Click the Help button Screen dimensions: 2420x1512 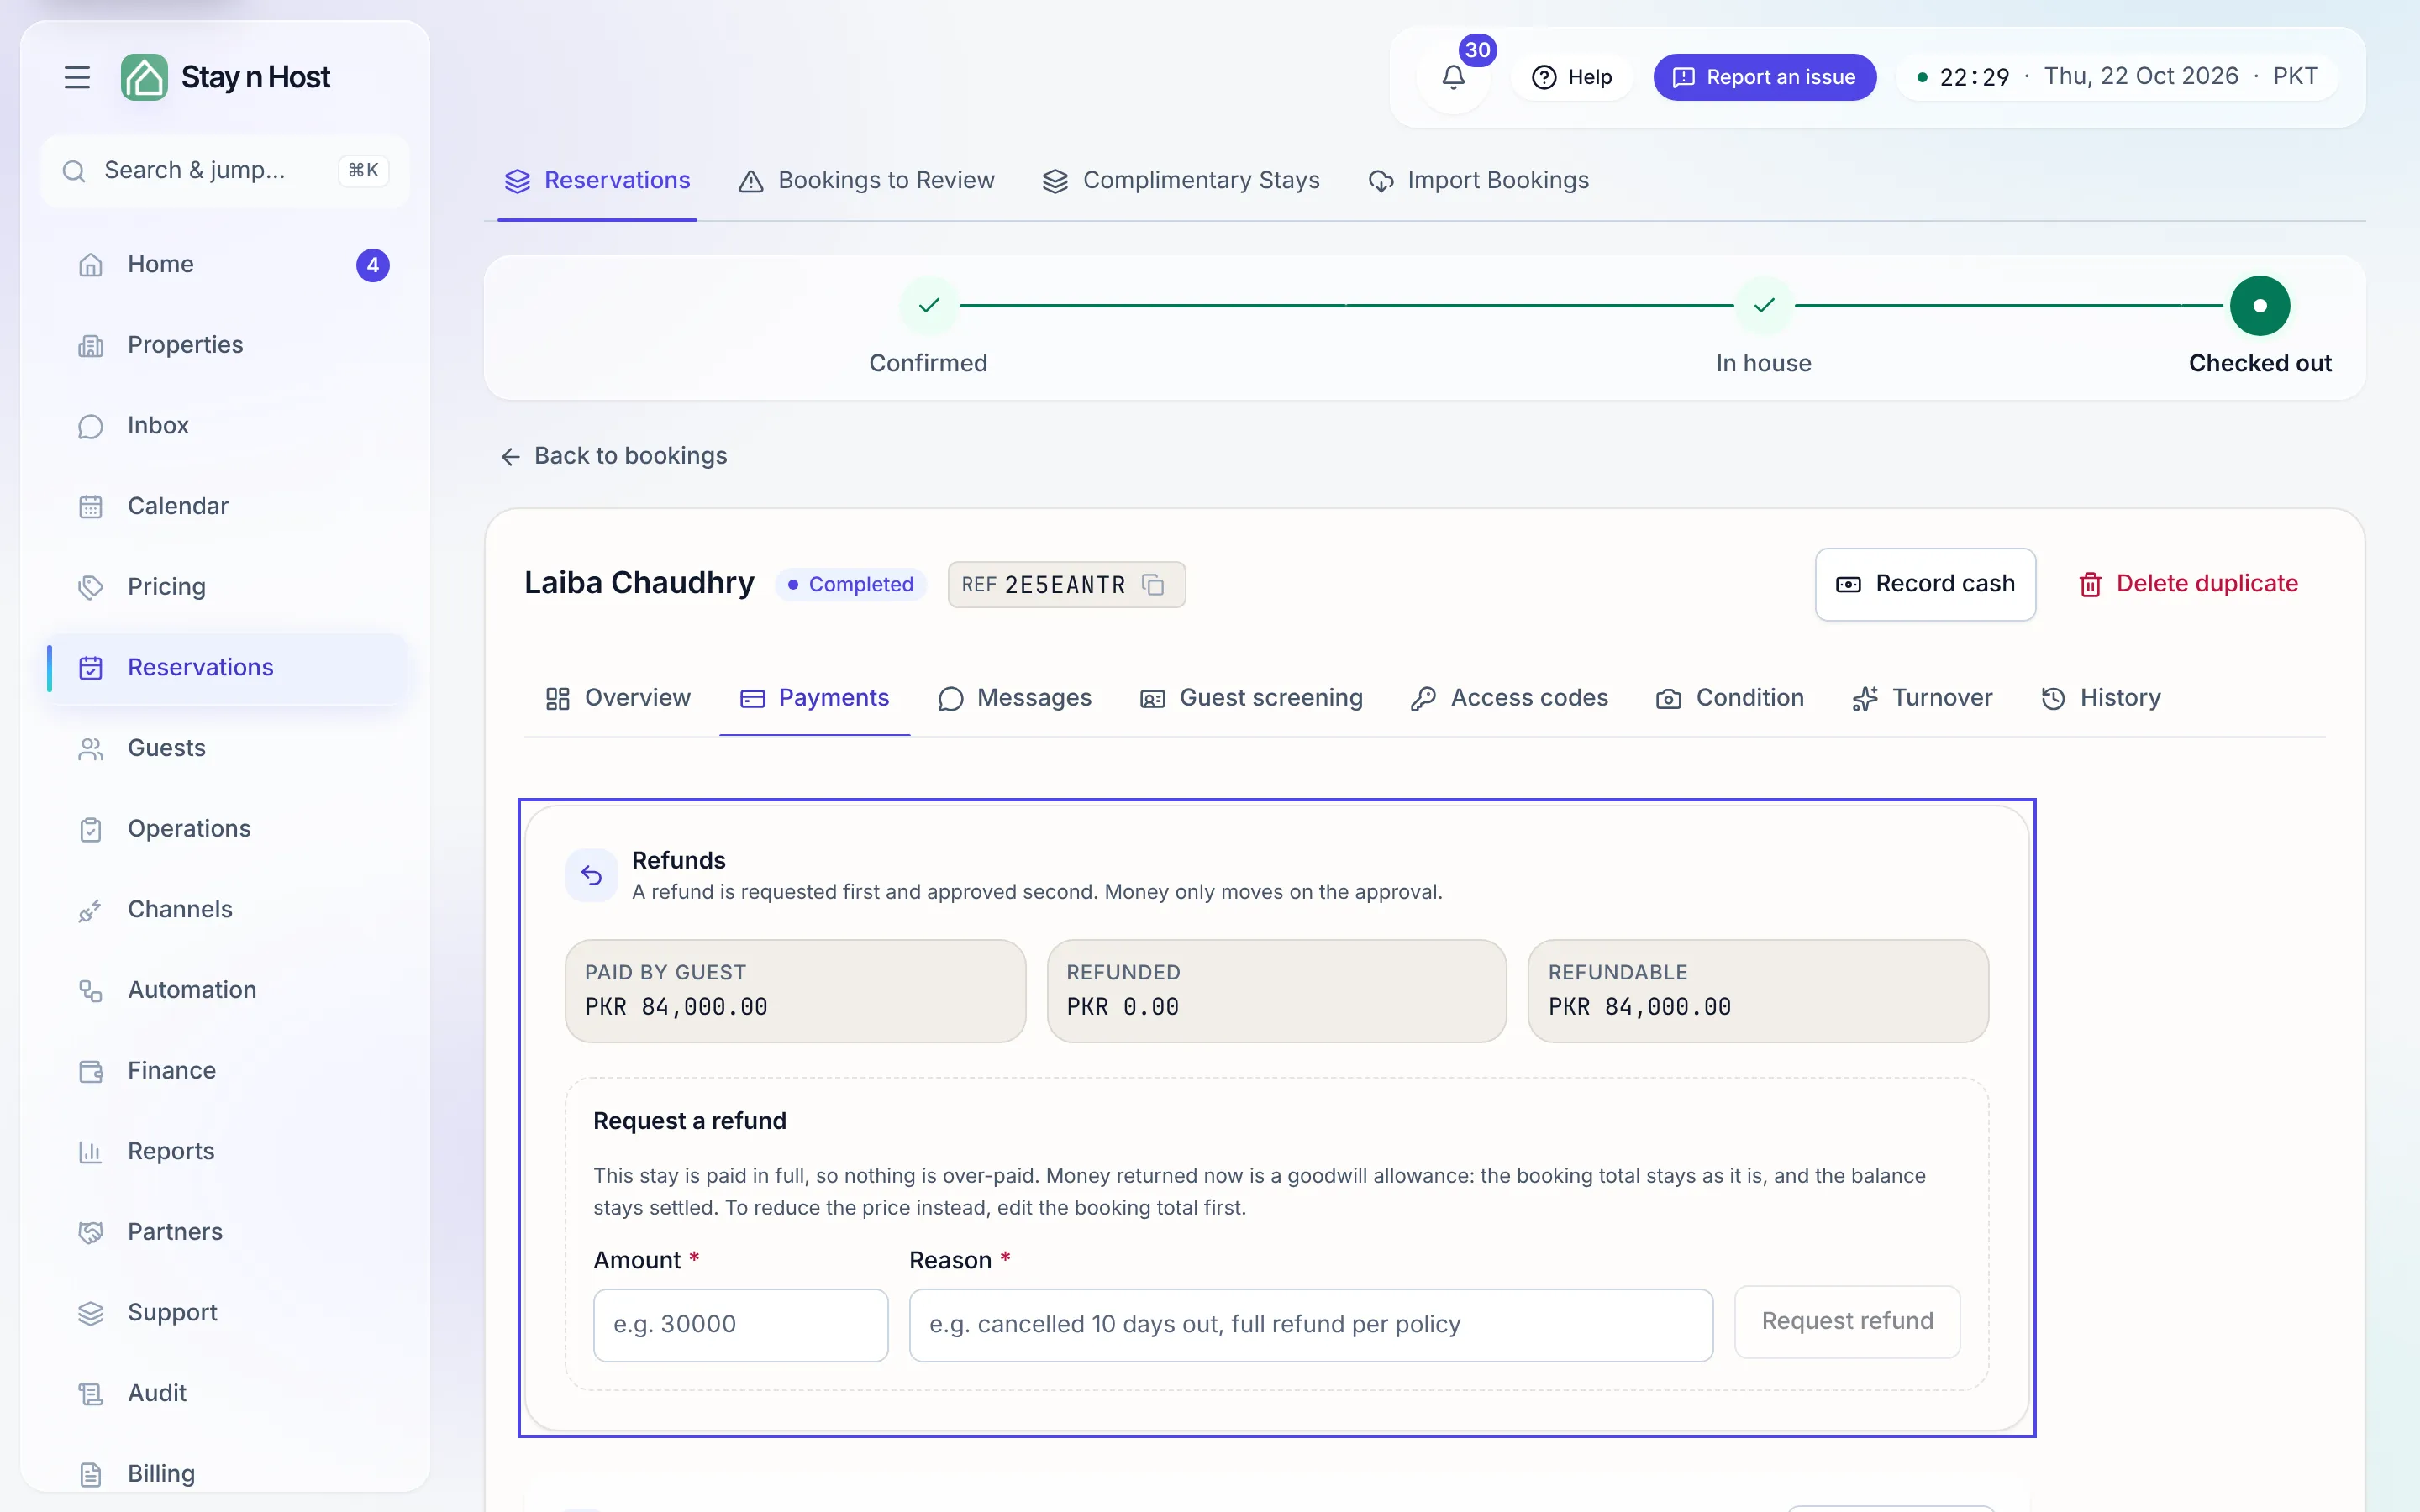1572,77
